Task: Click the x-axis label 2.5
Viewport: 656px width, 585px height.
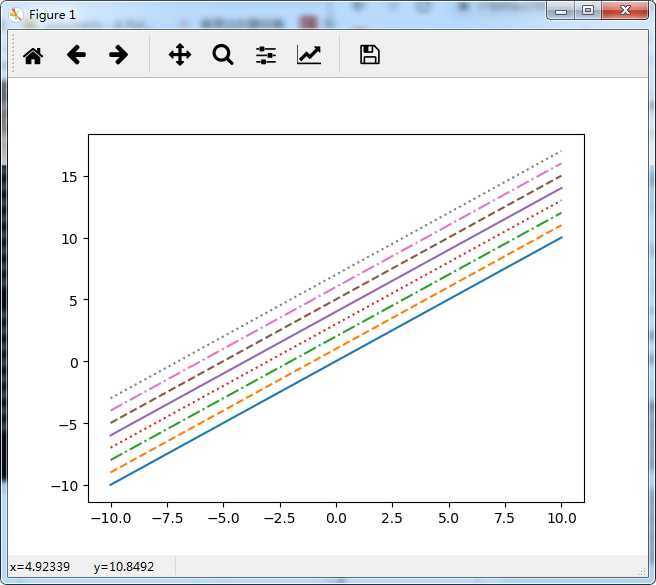Action: coord(392,518)
